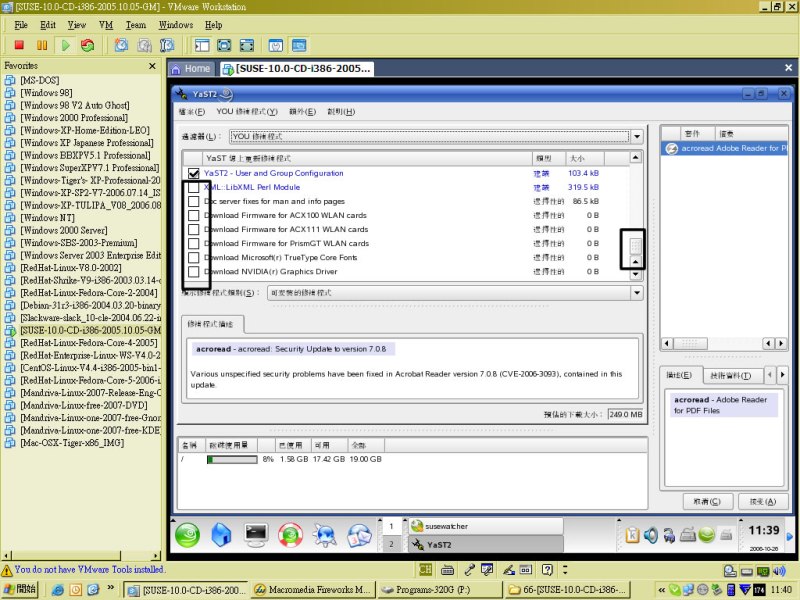Expand the Windows quick launch chevron
This screenshot has width=800, height=600.
(110, 588)
